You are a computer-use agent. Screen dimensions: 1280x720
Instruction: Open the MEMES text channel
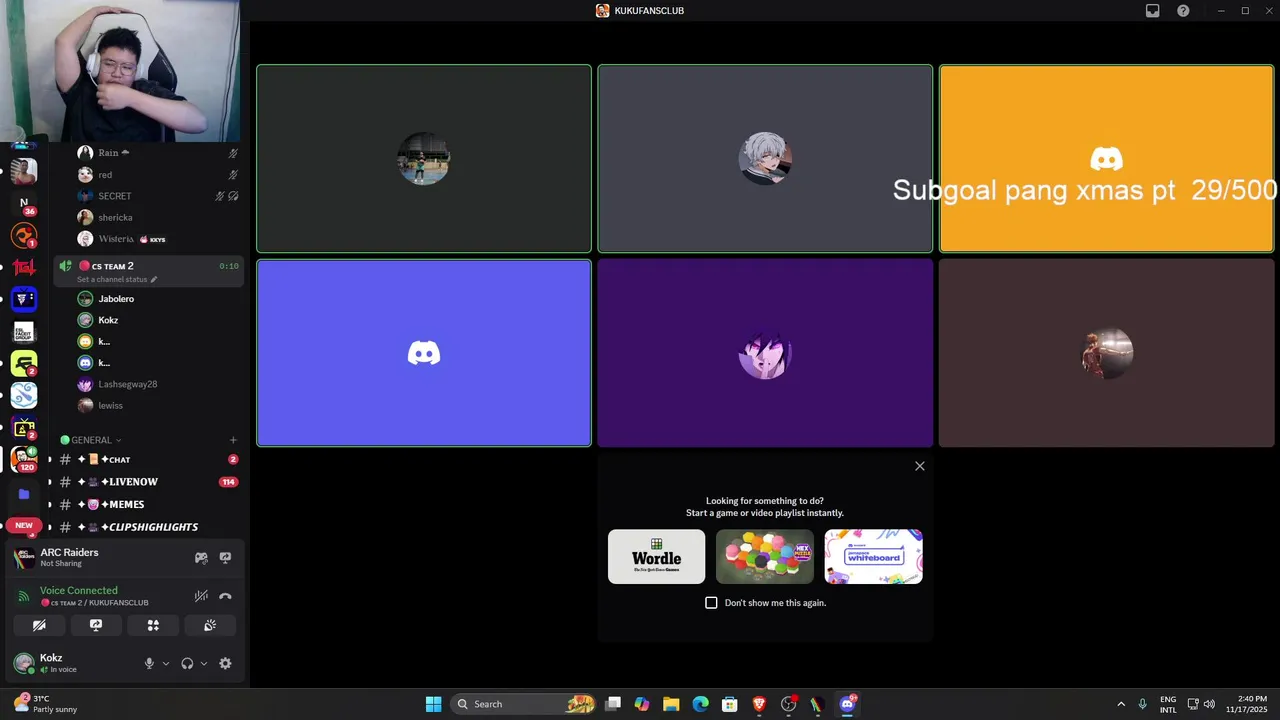coord(148,504)
